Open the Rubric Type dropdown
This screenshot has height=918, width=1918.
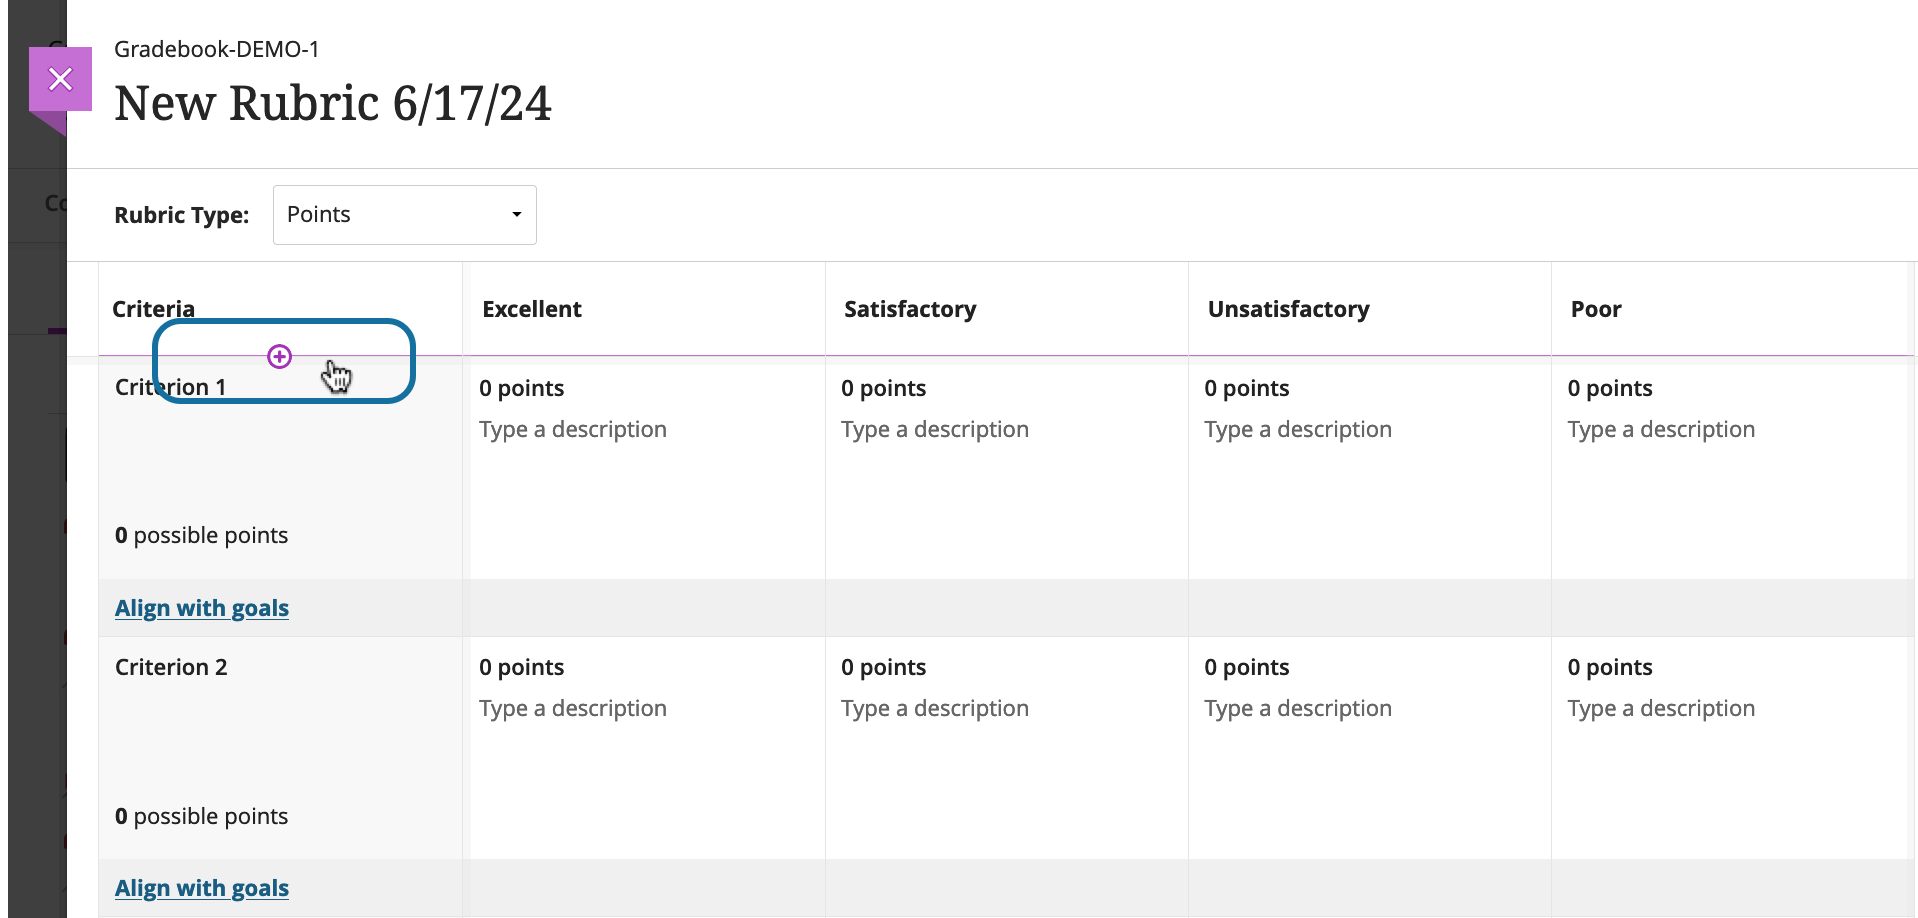404,214
